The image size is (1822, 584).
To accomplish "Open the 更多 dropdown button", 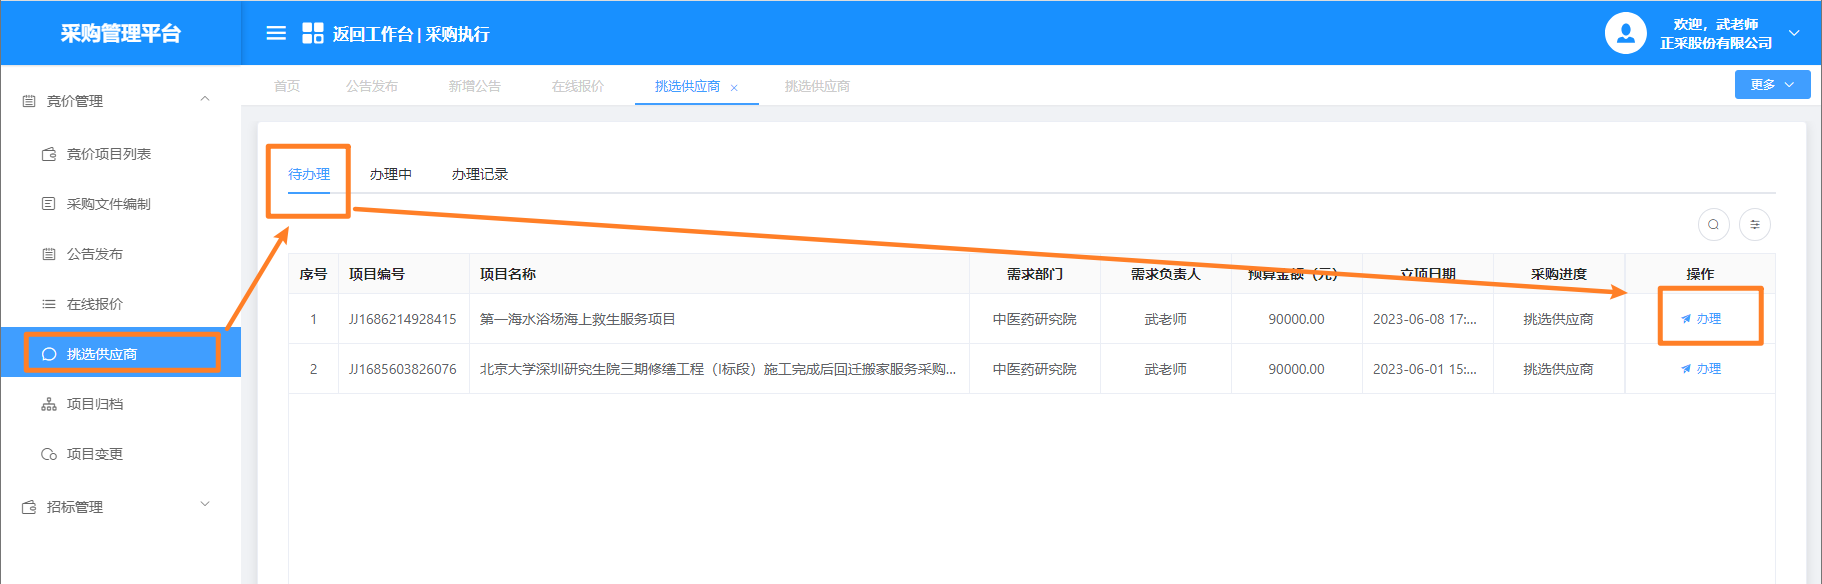I will [x=1772, y=85].
